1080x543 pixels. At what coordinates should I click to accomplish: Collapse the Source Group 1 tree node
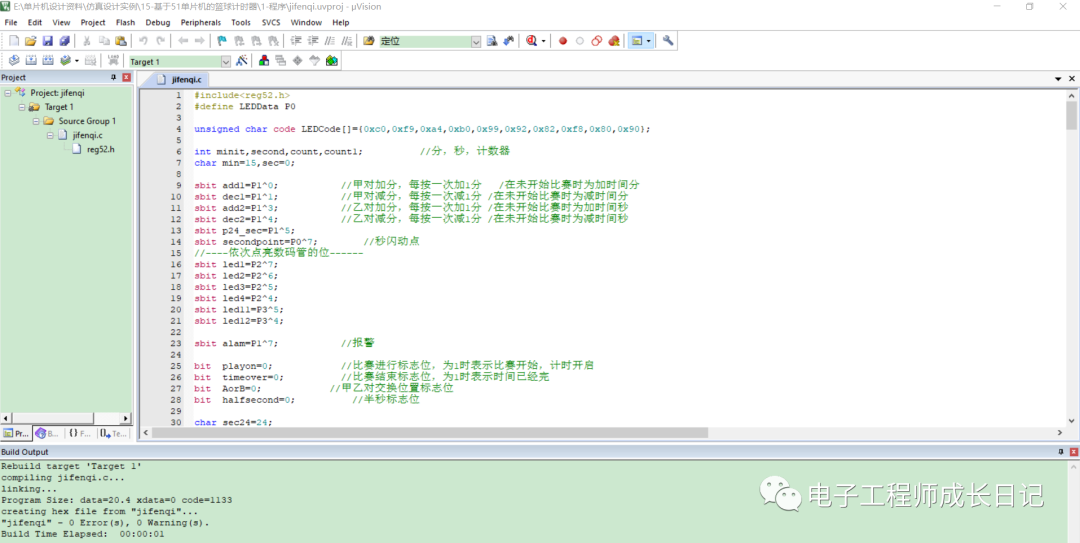(36, 121)
